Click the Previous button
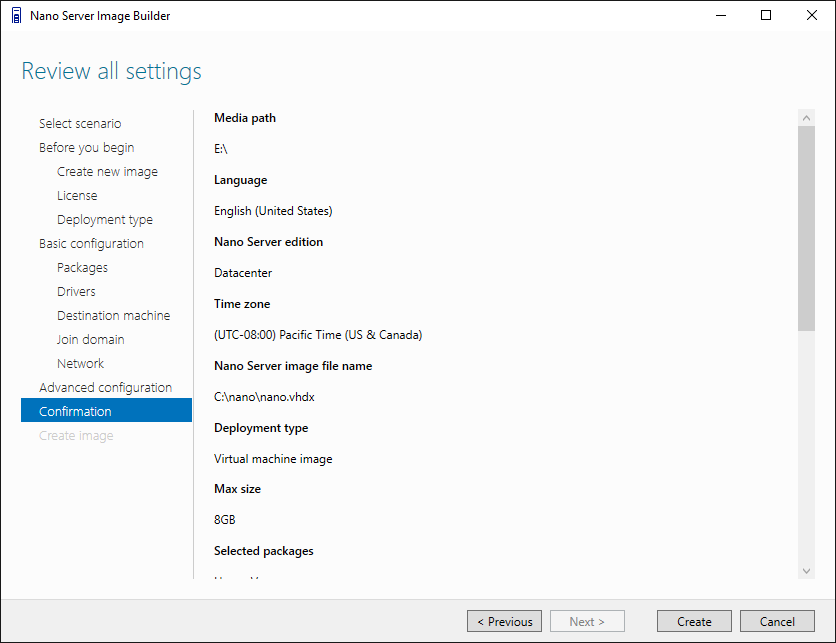 click(x=504, y=621)
